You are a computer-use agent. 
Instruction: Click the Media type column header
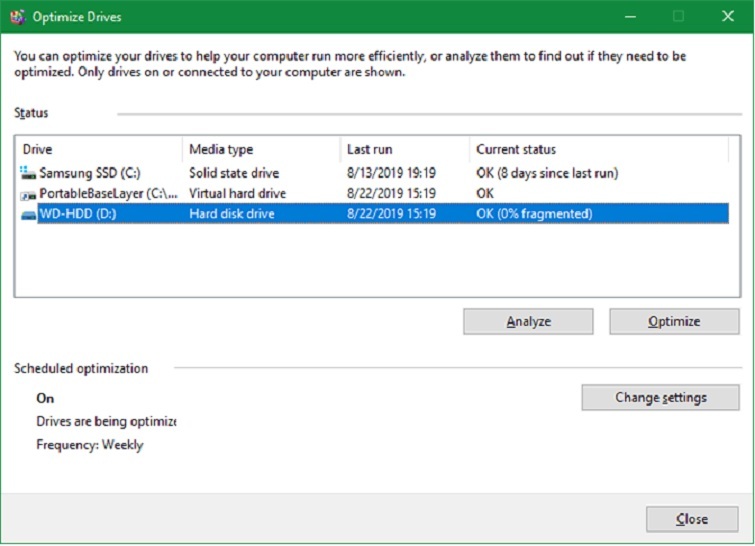coord(260,149)
